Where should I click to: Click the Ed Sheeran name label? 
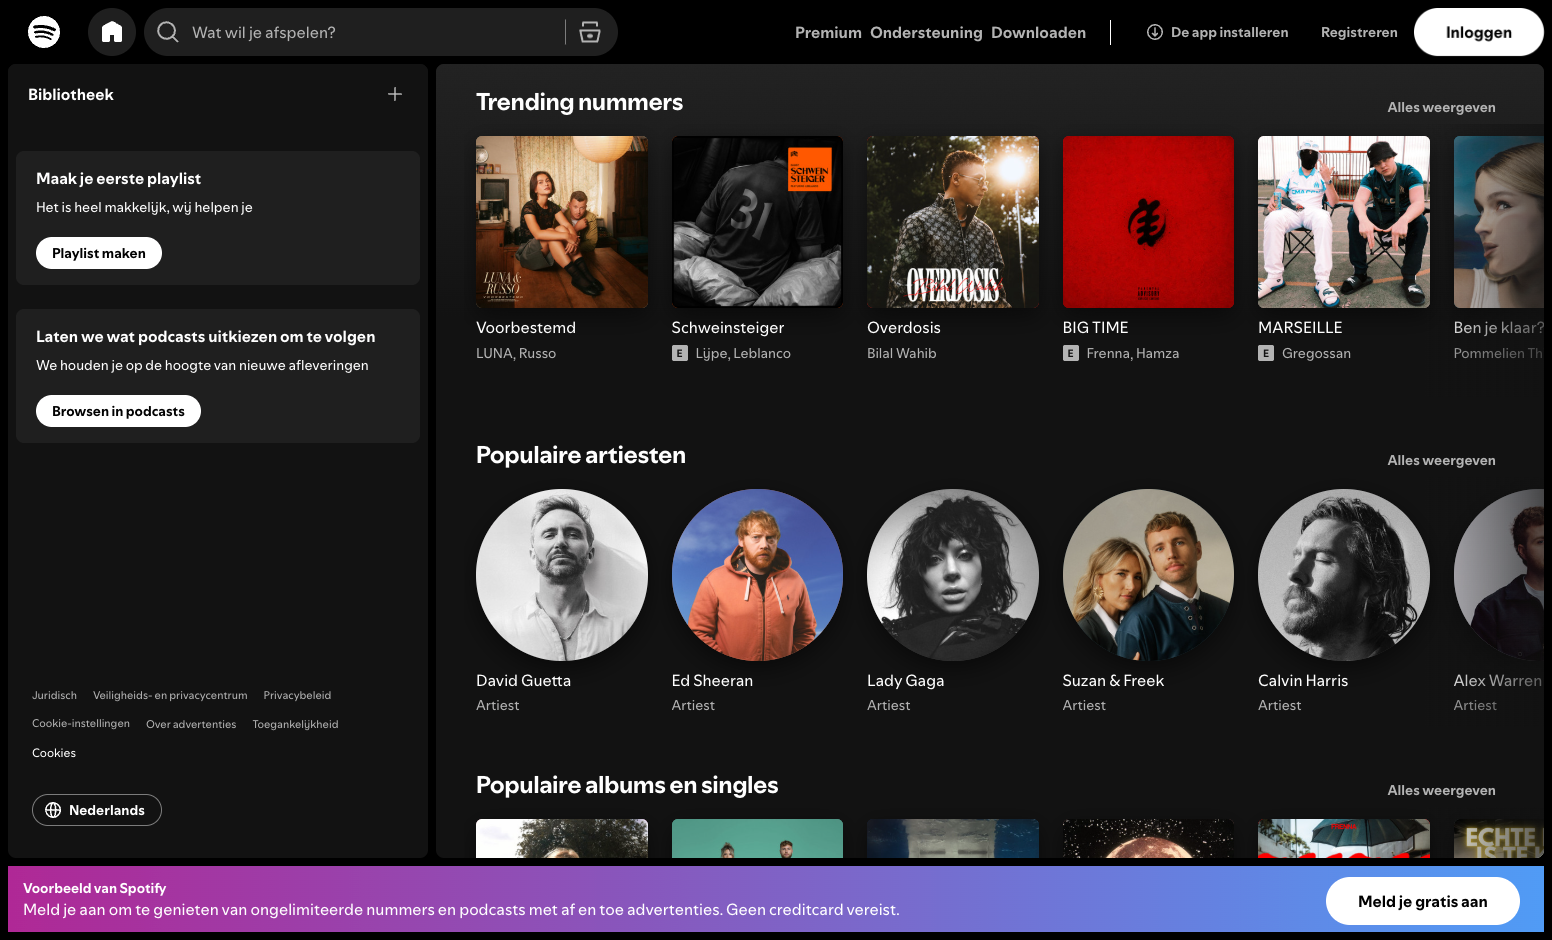(712, 681)
